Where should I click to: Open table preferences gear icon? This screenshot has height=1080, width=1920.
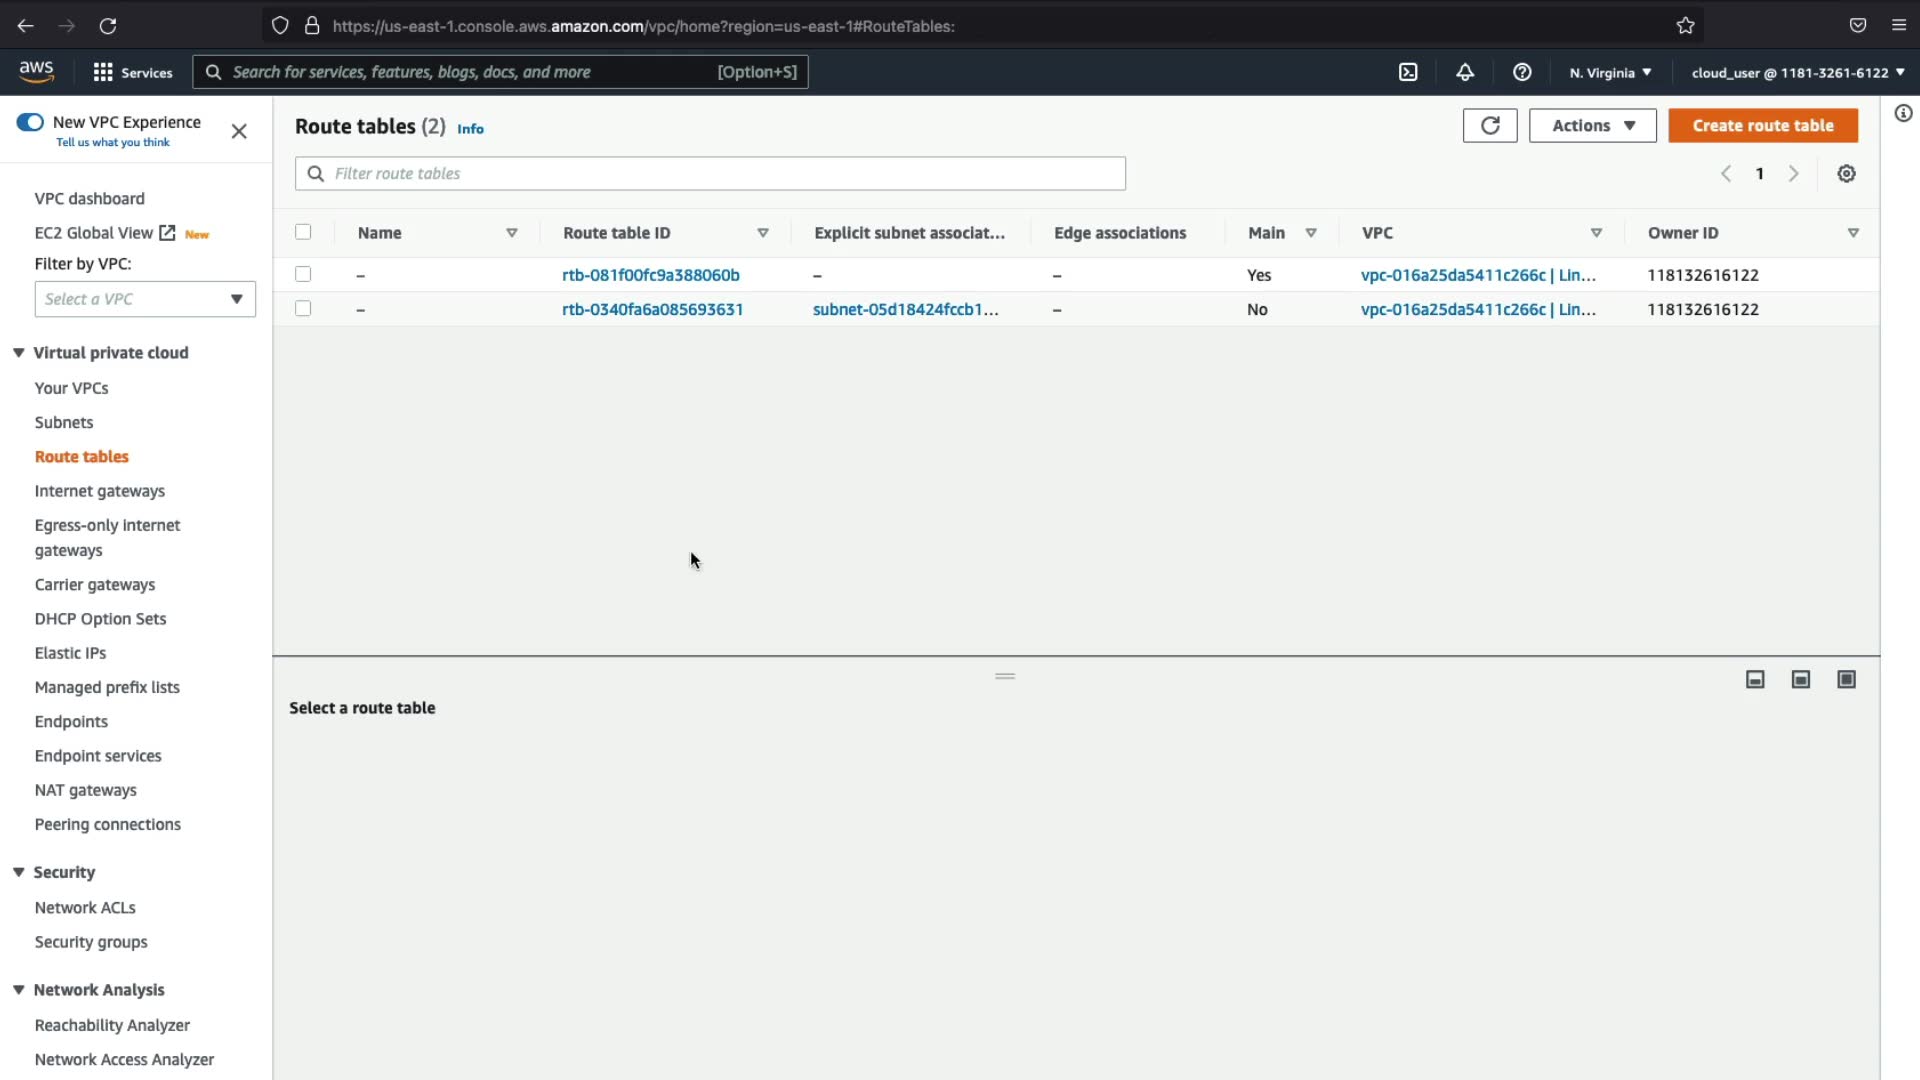pos(1846,174)
